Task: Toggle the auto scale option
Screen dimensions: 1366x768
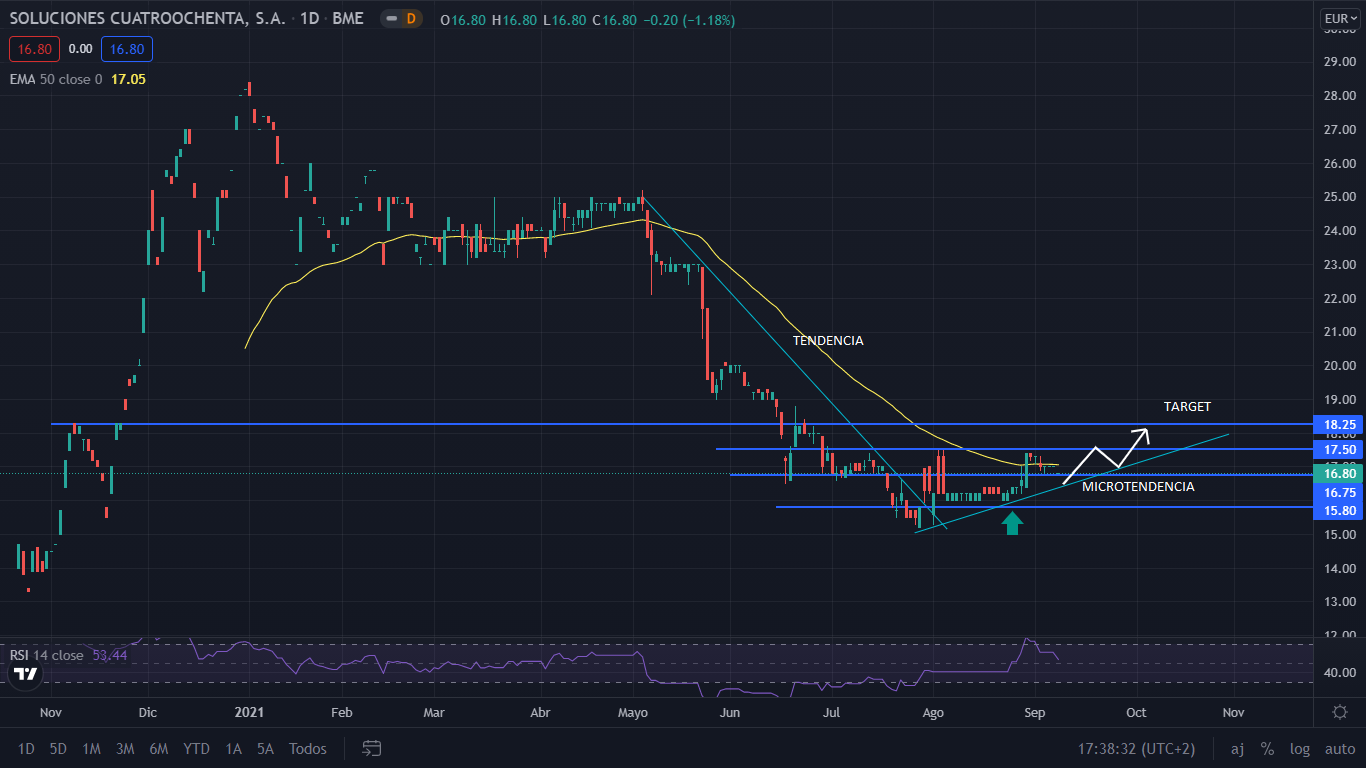Action: [x=1338, y=749]
